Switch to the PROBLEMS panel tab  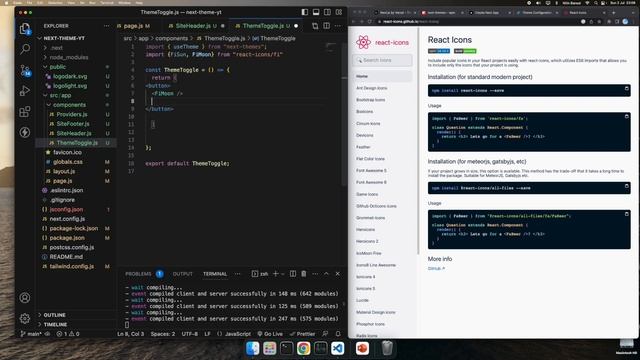tap(144, 274)
